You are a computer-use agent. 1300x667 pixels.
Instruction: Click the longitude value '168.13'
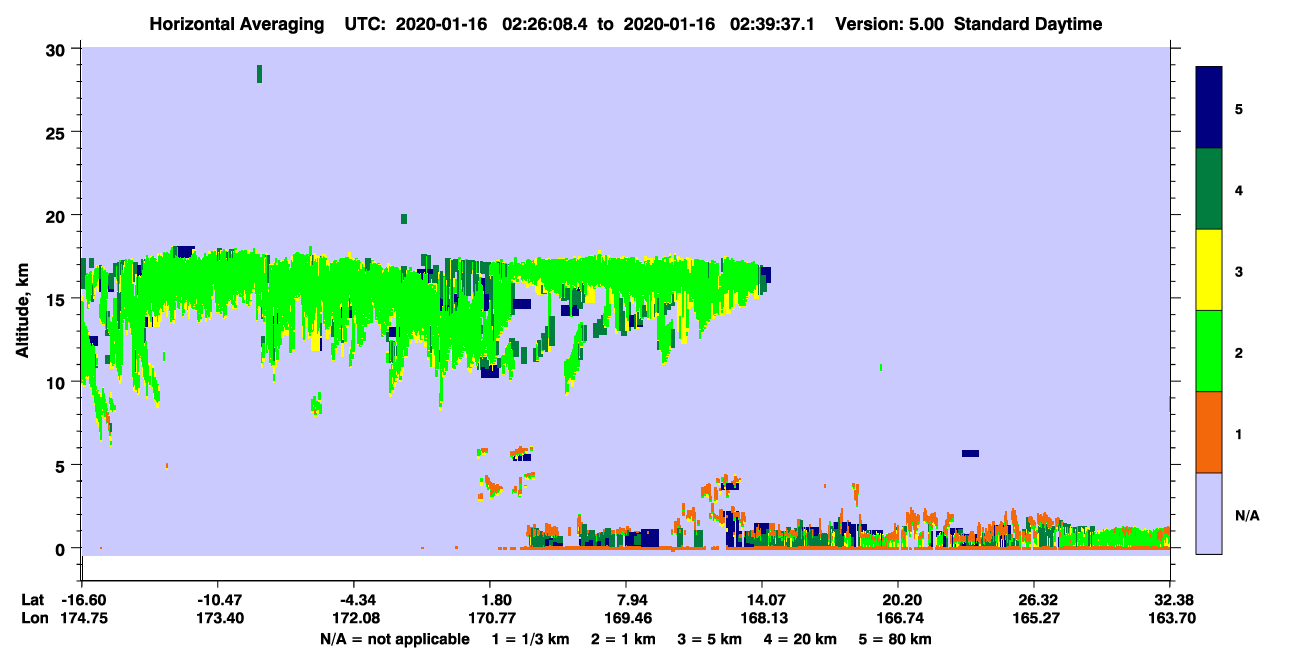[x=762, y=618]
